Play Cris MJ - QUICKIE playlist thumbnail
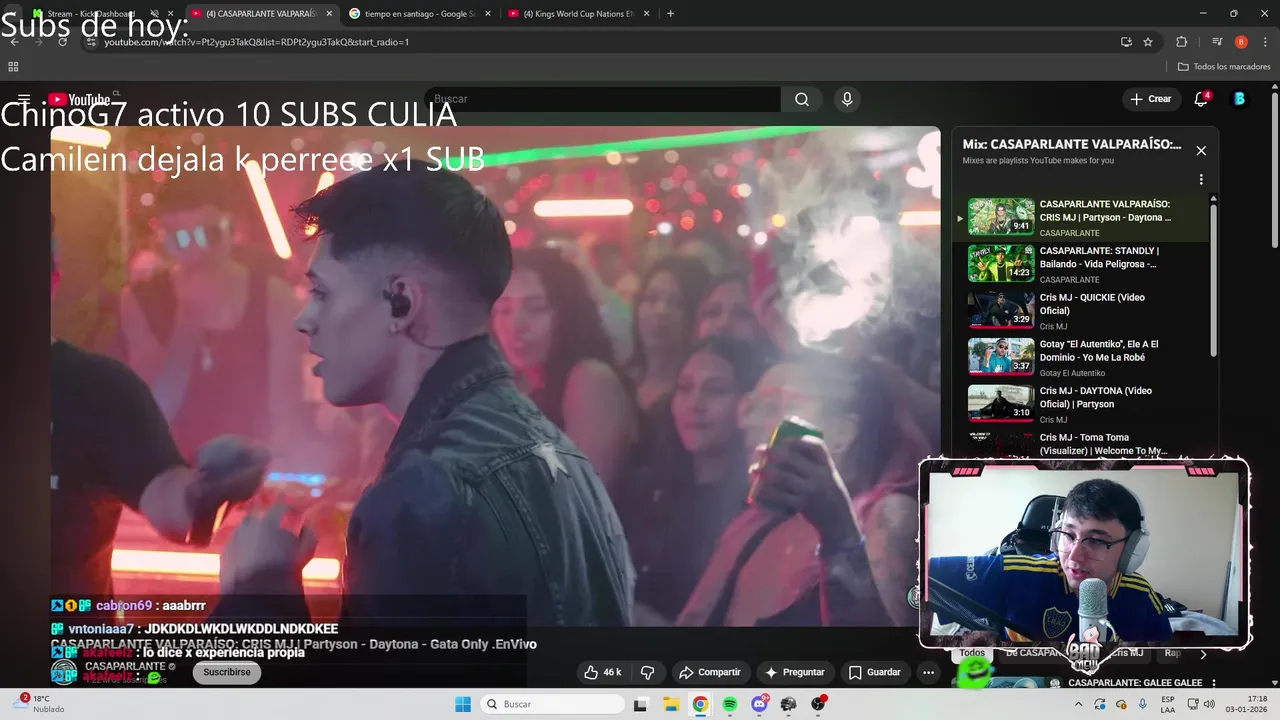 tap(1001, 309)
